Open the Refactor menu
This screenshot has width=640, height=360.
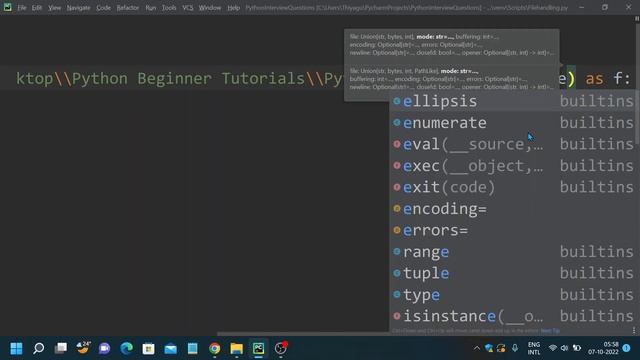(128, 8)
